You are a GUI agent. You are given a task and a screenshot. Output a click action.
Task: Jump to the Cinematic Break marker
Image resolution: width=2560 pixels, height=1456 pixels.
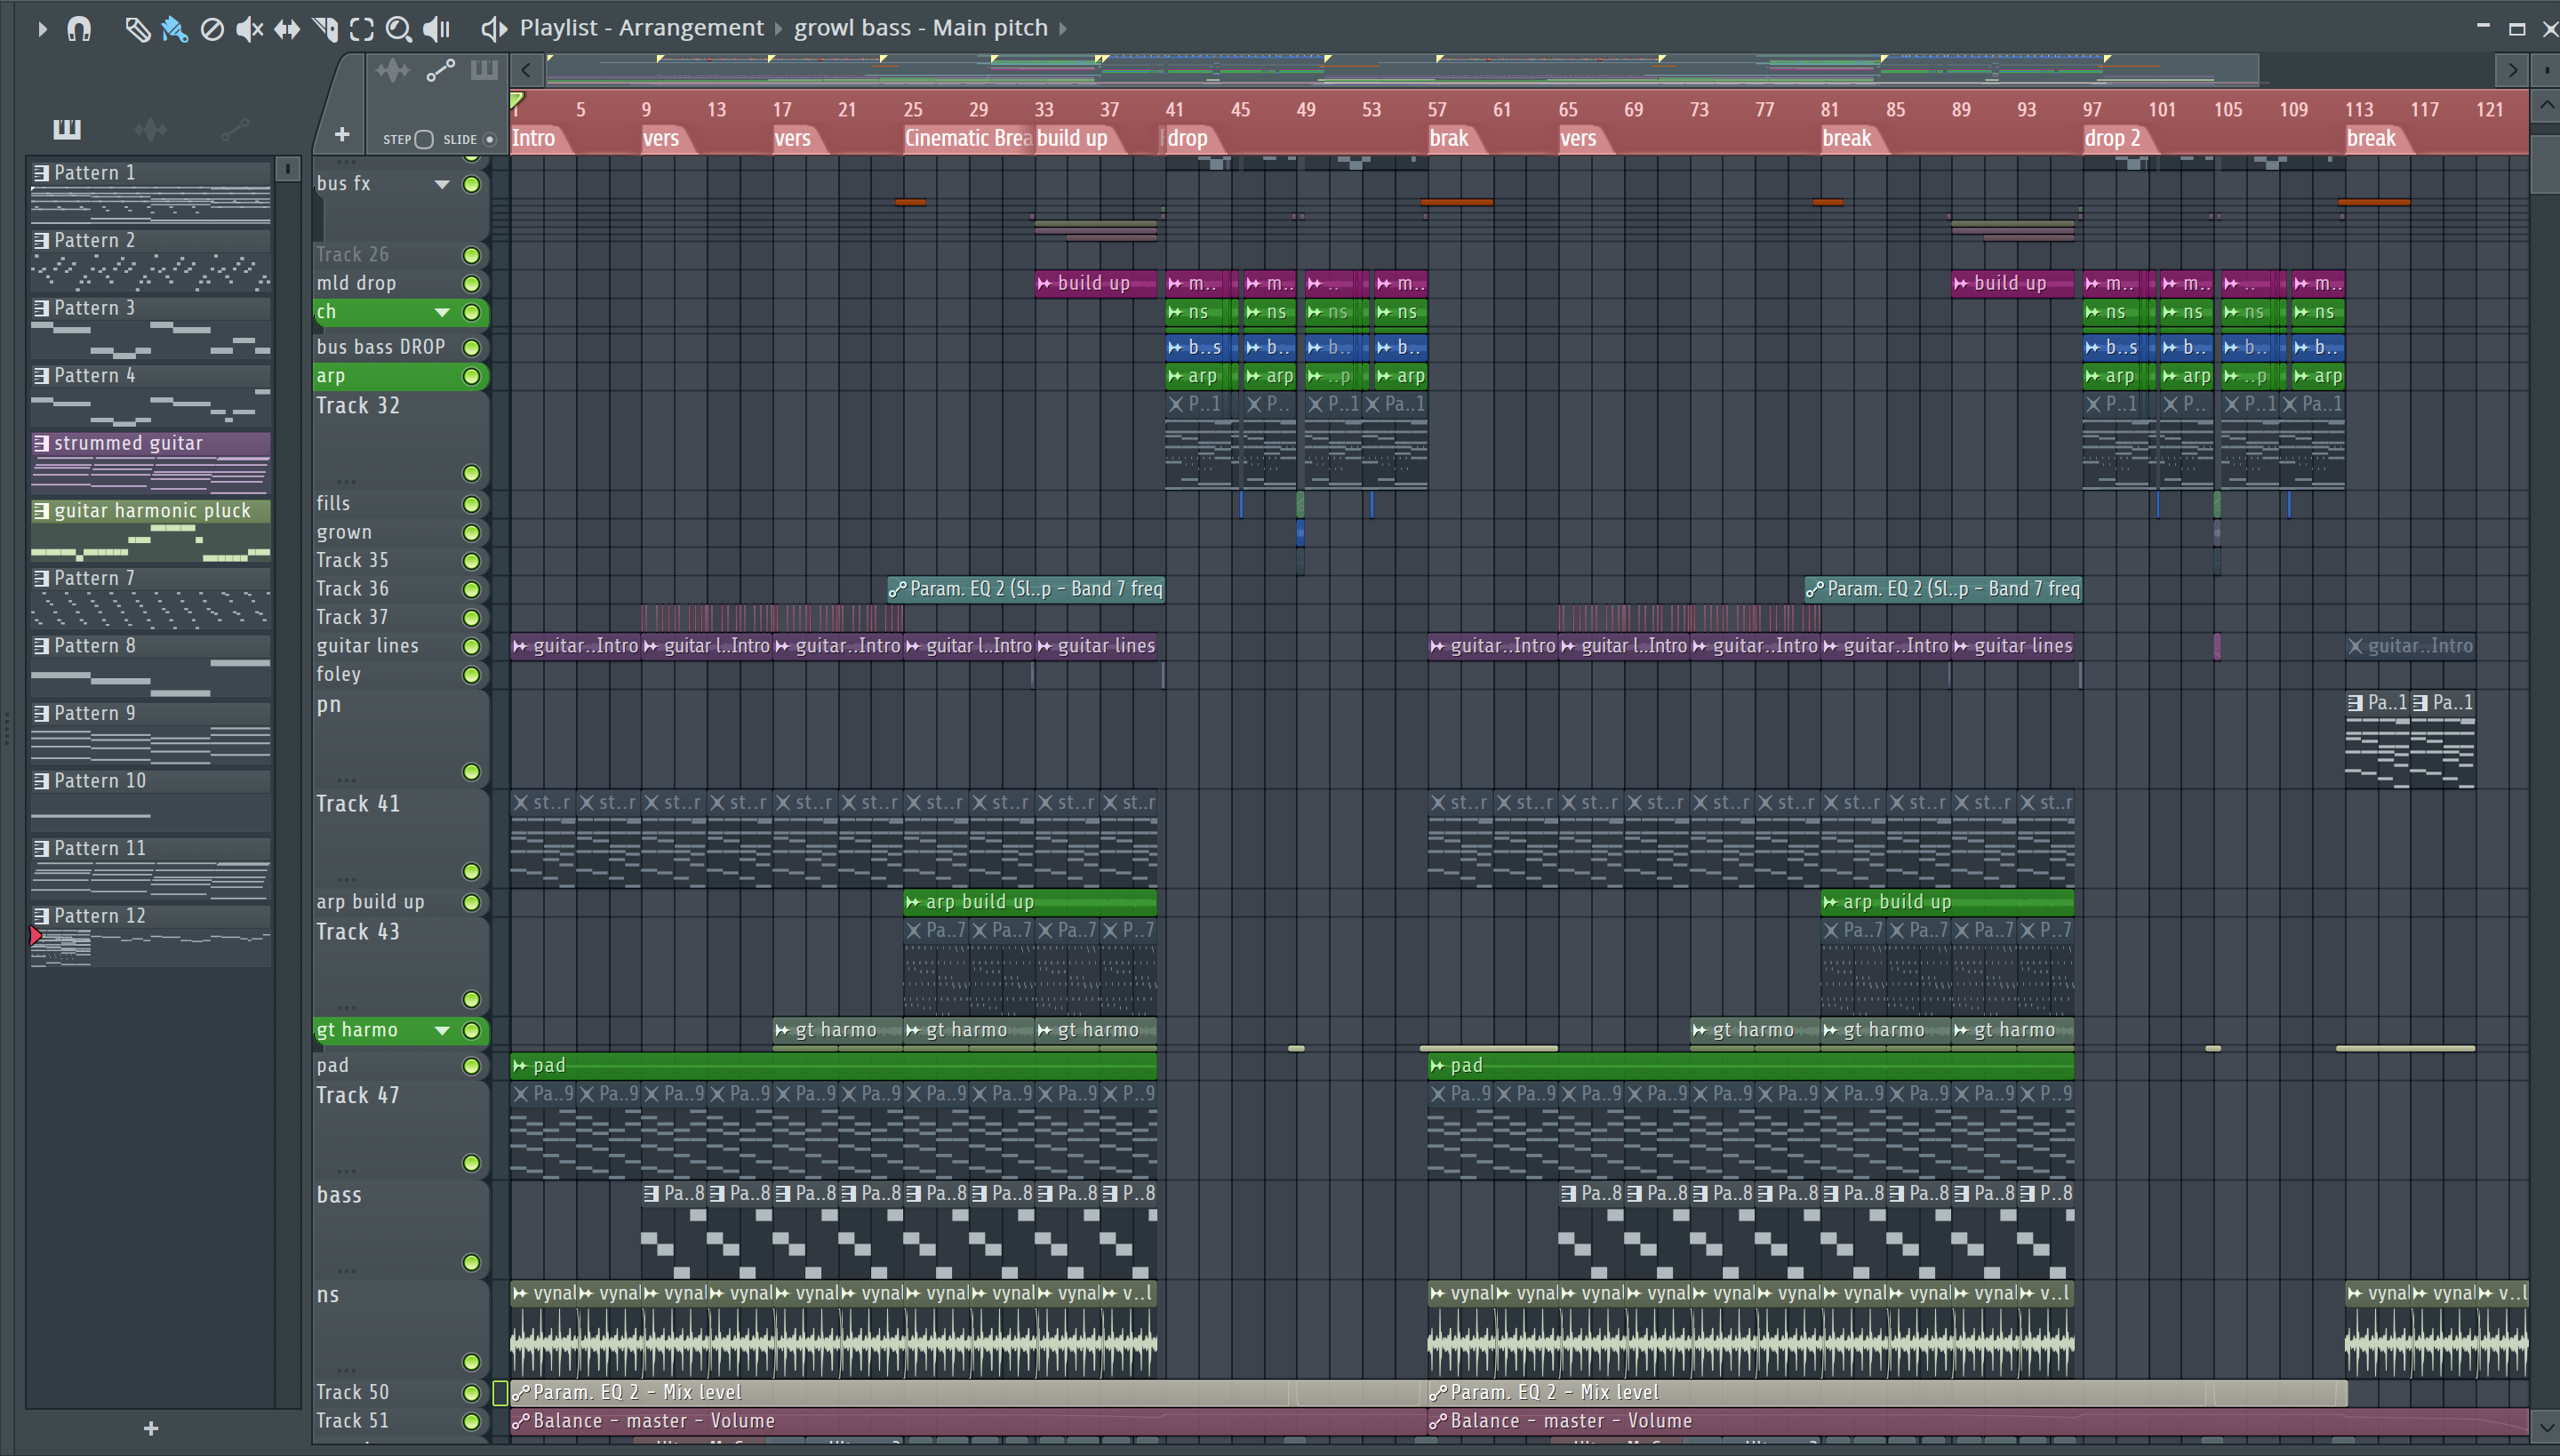(x=967, y=138)
